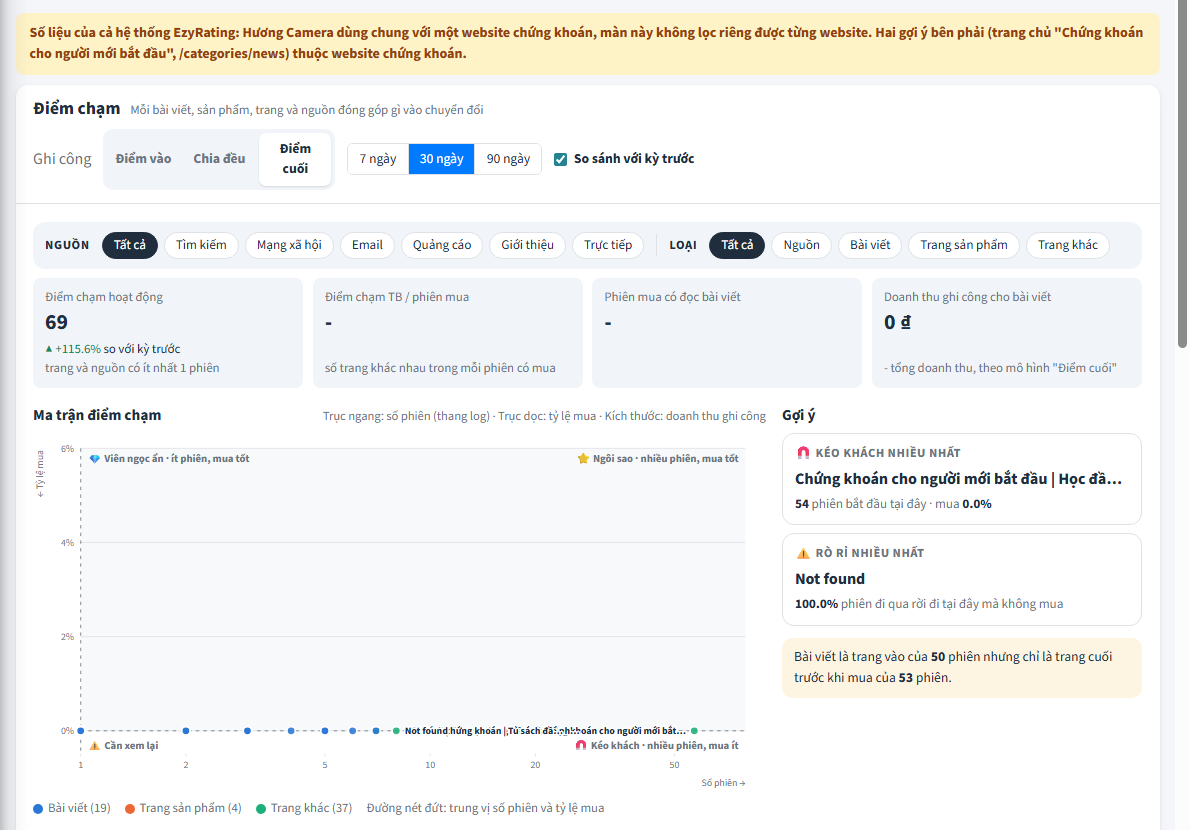Filter sources by "Quảng cáo"
The width and height of the screenshot is (1190, 830).
442,245
